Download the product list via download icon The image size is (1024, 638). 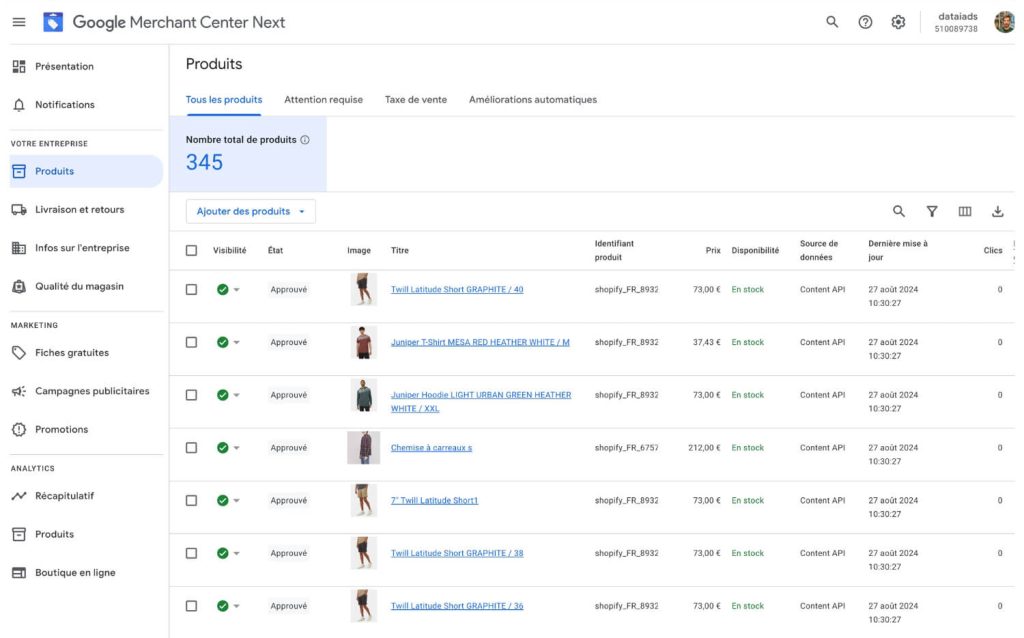(x=997, y=212)
